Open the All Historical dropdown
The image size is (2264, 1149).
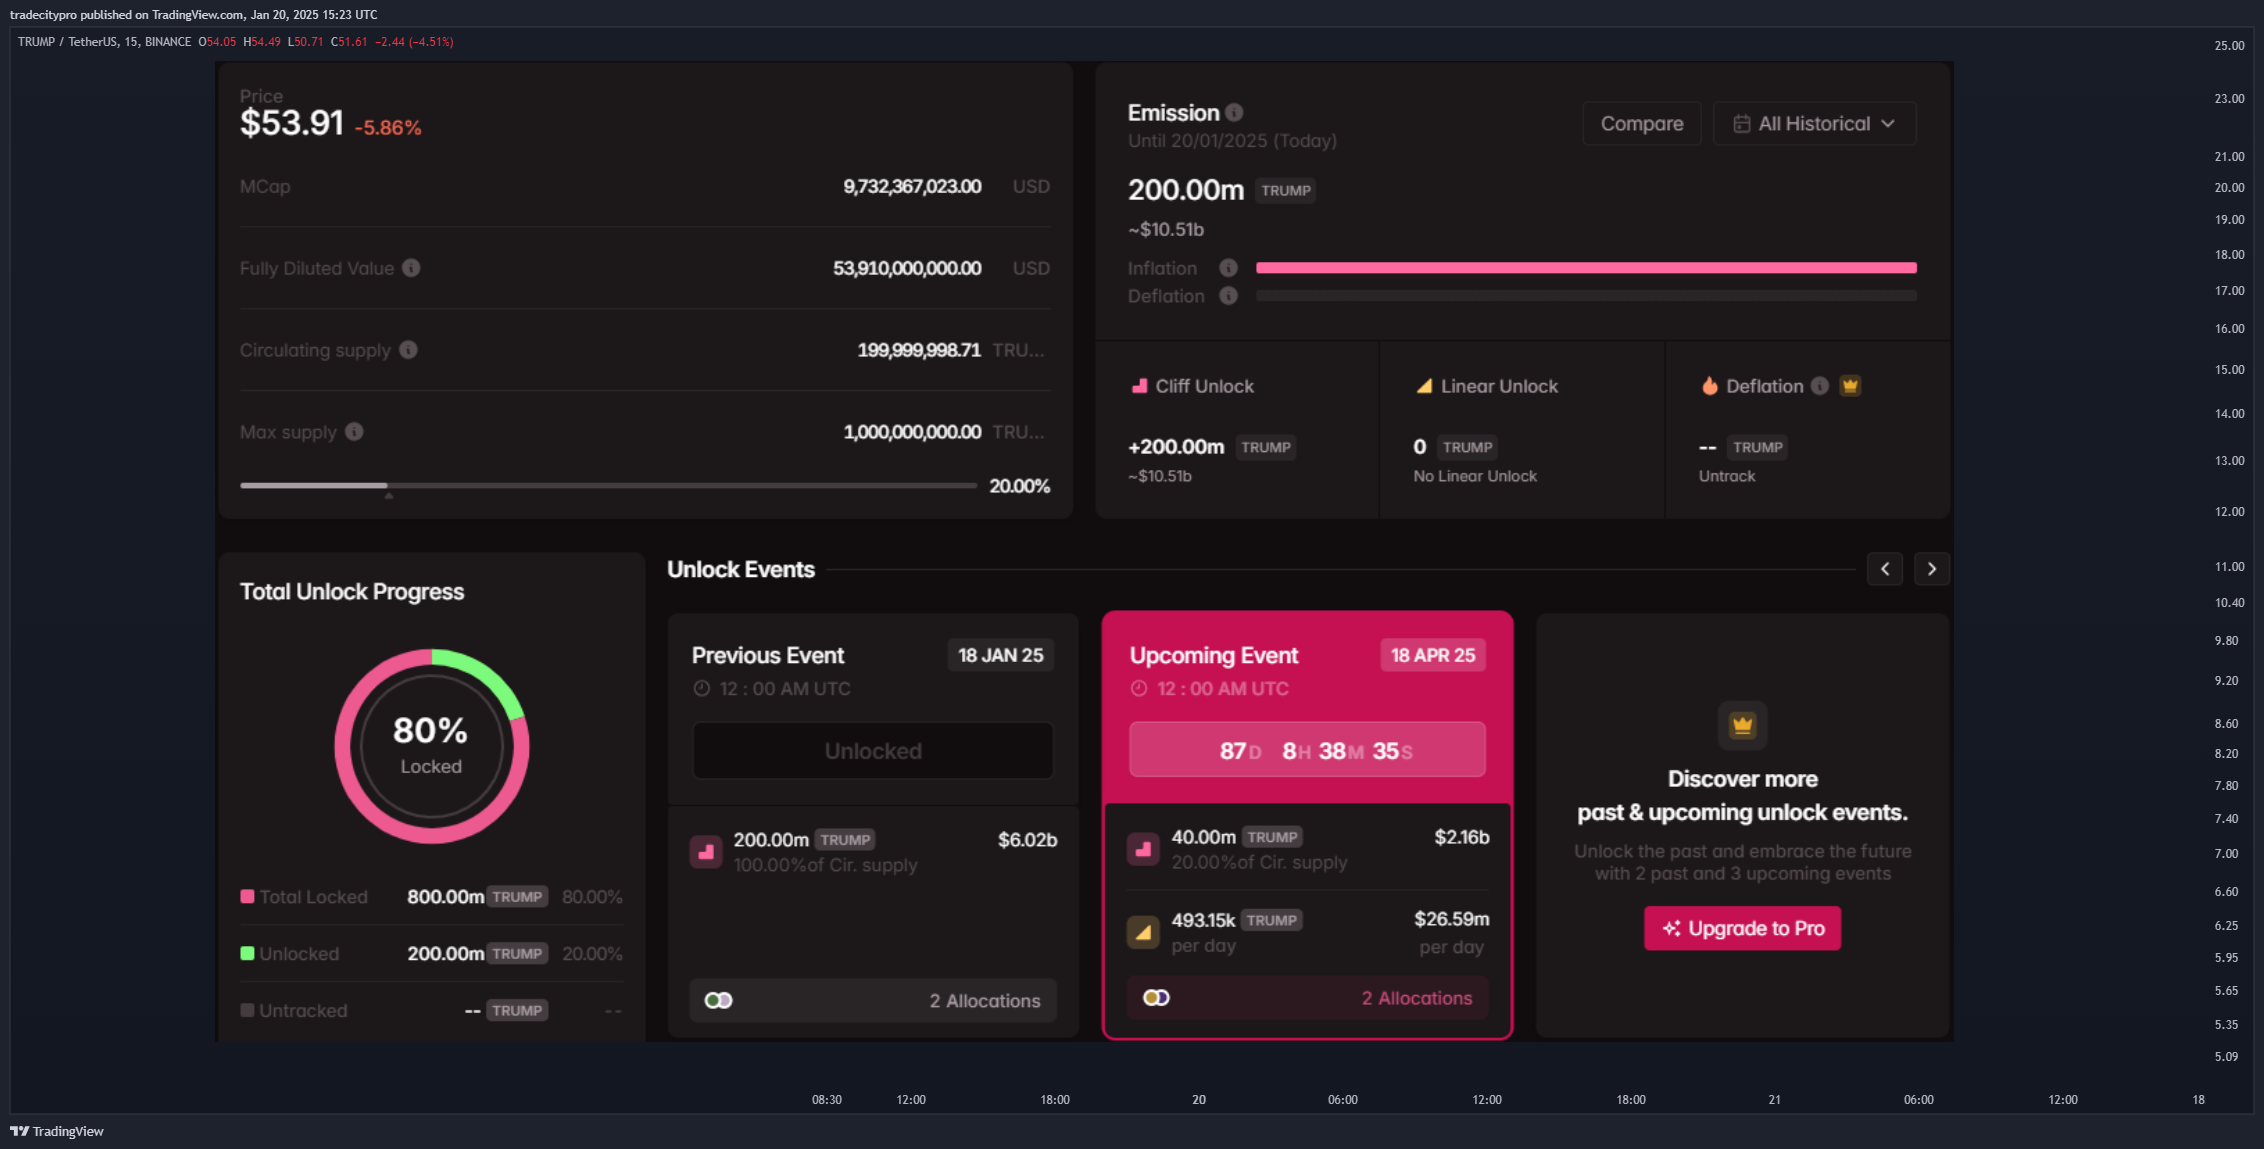pos(1814,124)
